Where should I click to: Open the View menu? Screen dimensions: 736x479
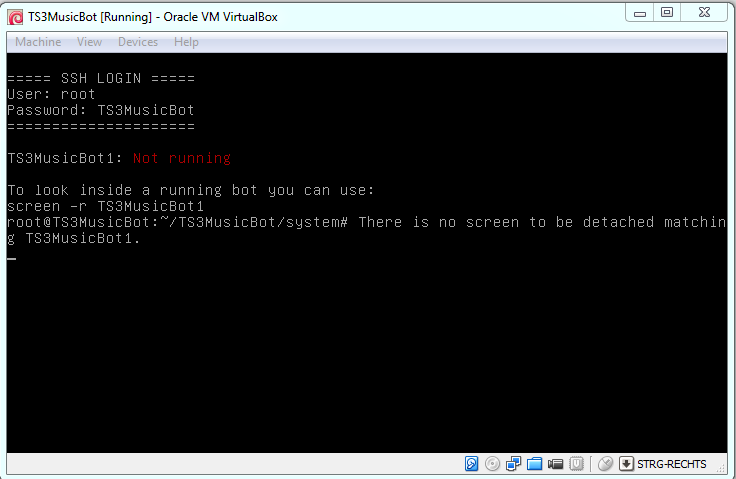(89, 42)
